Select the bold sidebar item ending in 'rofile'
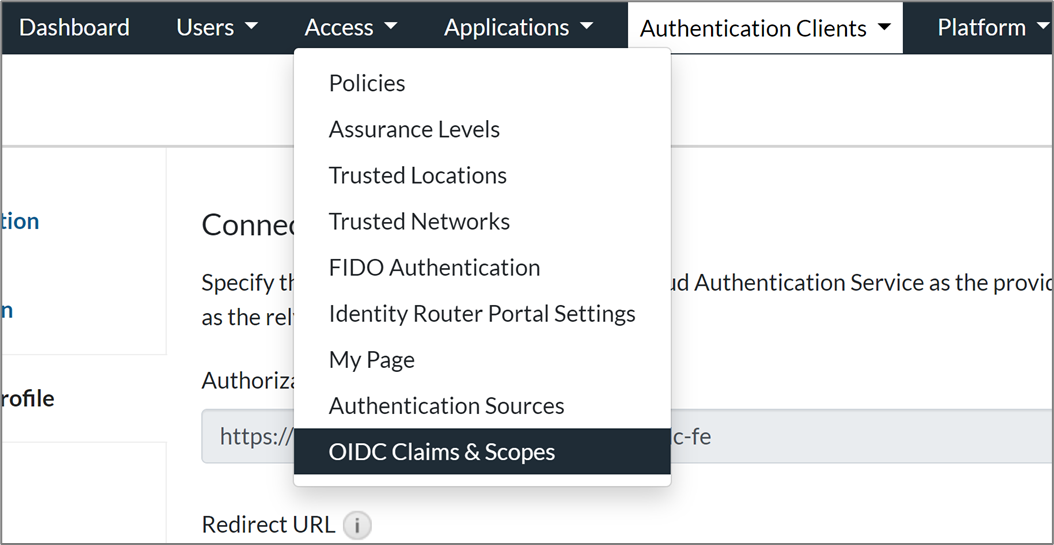The height and width of the screenshot is (545, 1054). (27, 399)
